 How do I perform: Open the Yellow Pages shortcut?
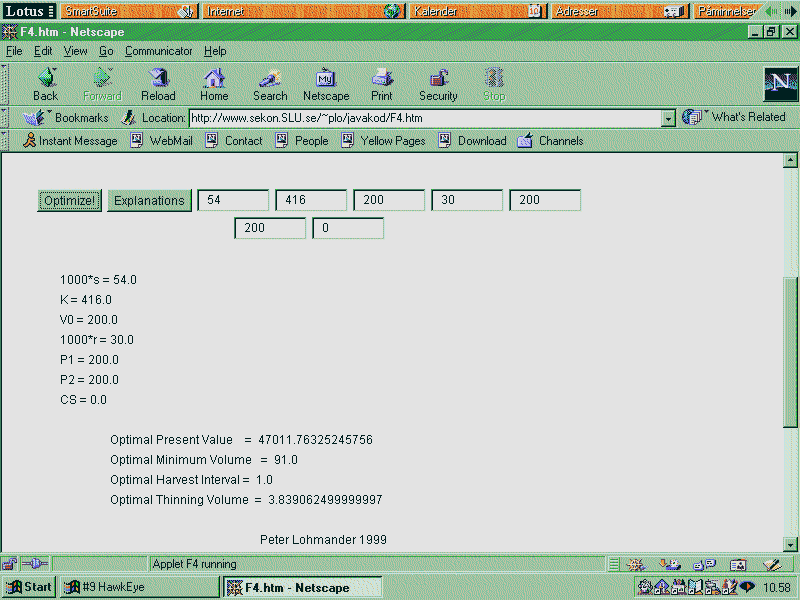pyautogui.click(x=383, y=141)
